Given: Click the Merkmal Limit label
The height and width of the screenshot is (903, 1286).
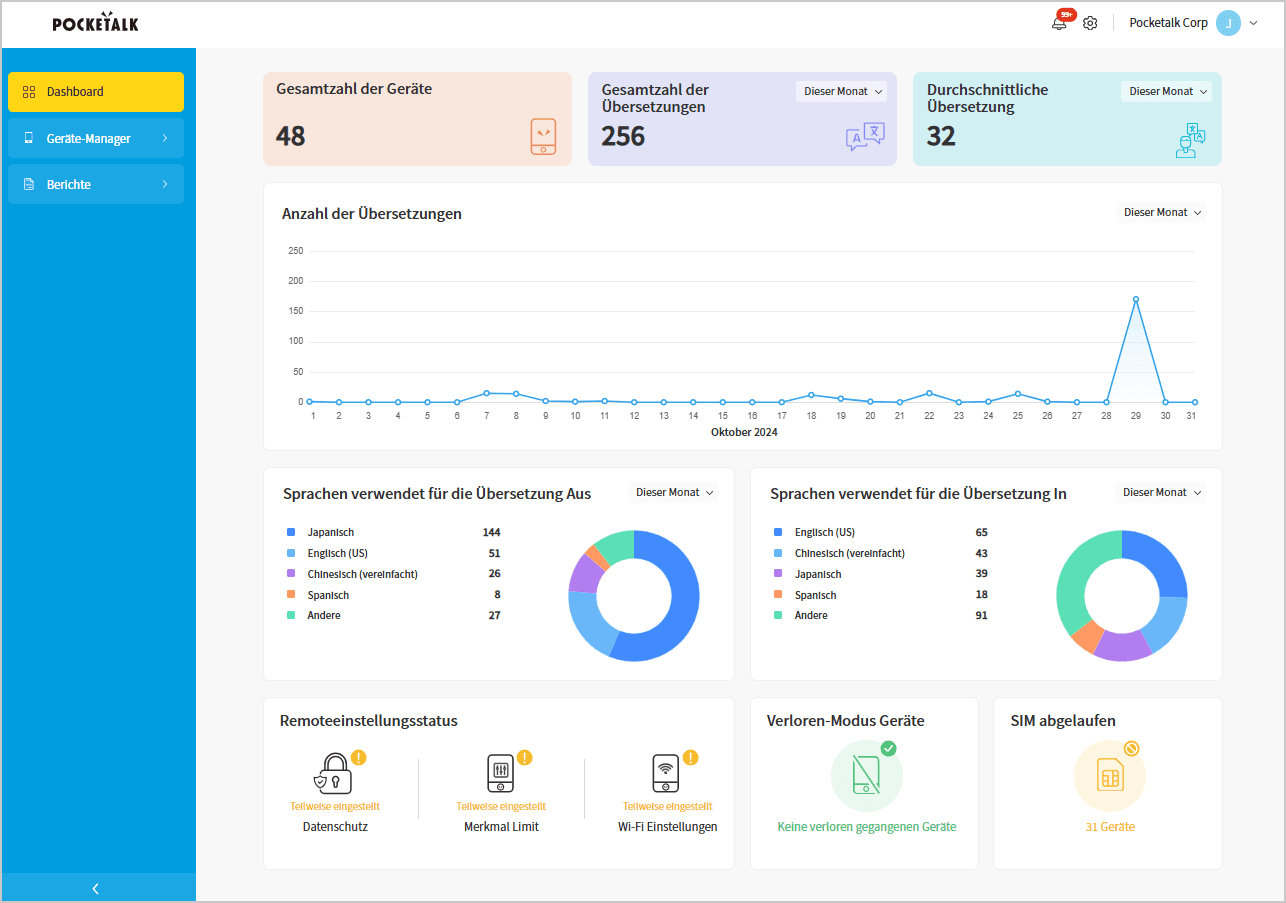Looking at the screenshot, I should click(501, 827).
